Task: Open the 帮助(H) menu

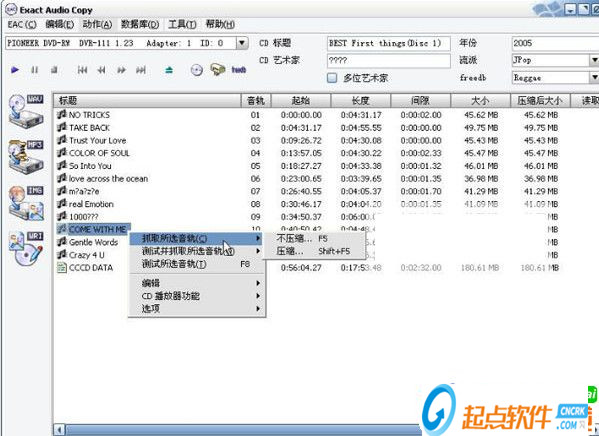Action: tap(220, 25)
